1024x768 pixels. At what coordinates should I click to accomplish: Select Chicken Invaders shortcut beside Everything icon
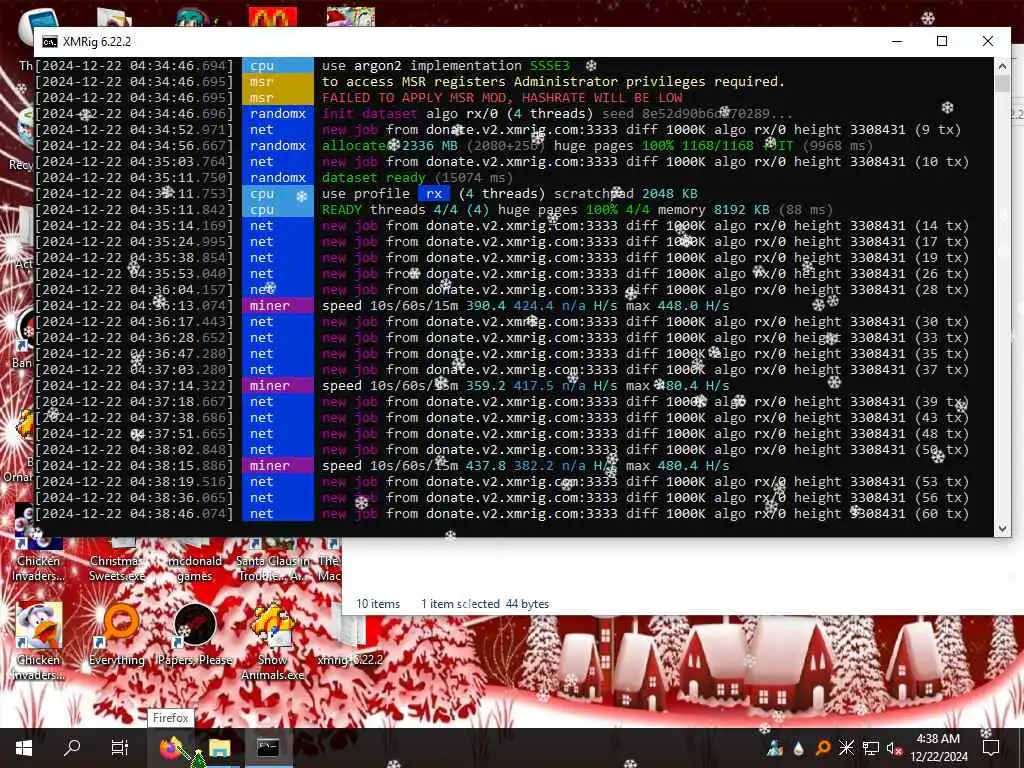point(39,641)
